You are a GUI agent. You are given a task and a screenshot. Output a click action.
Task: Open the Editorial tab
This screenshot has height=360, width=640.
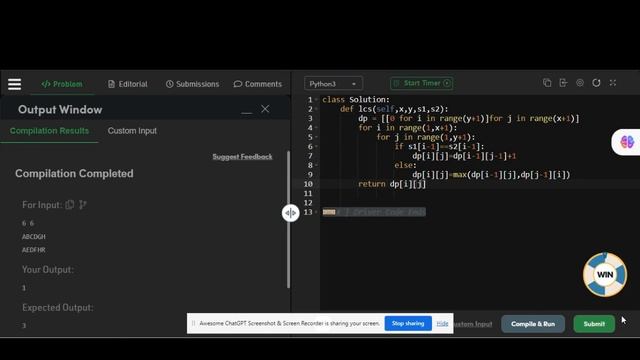click(128, 84)
